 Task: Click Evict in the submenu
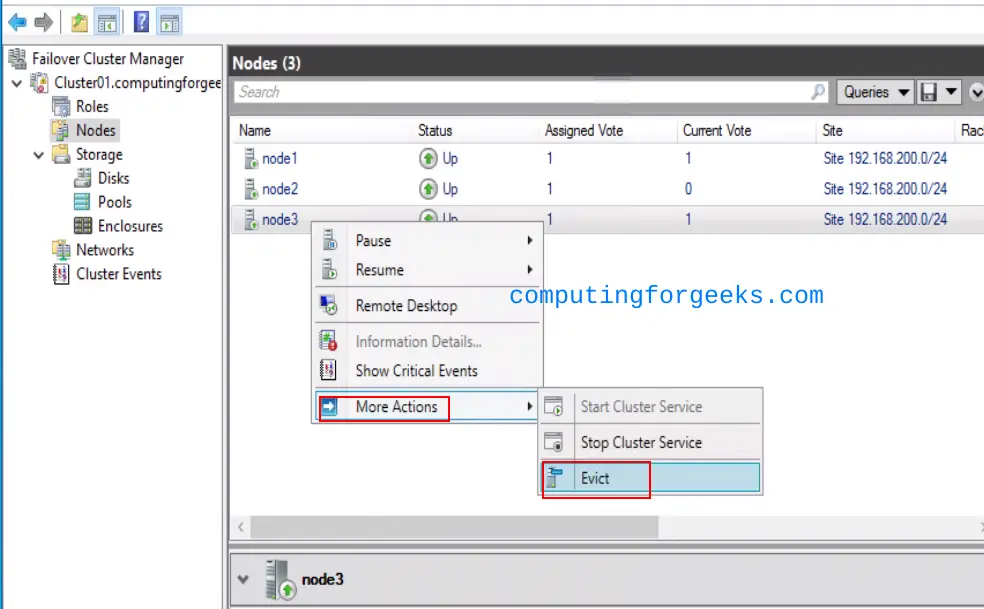tap(650, 478)
